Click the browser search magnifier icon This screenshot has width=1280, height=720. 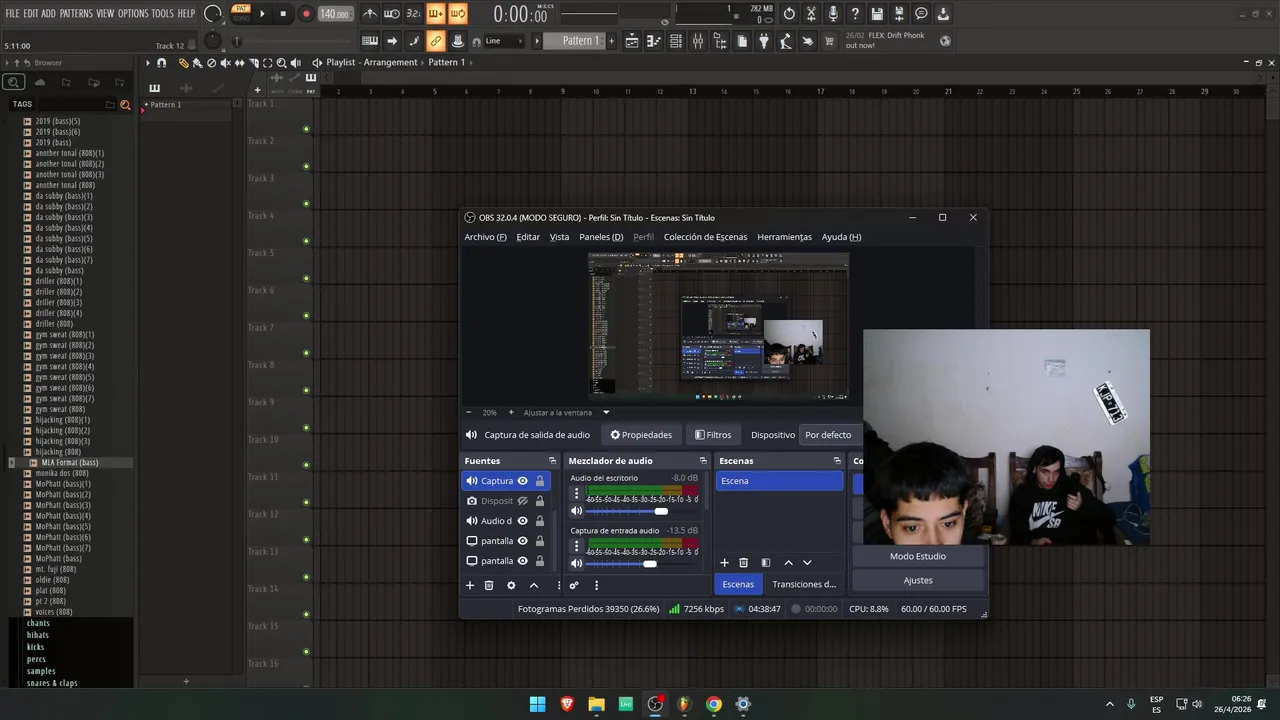tap(13, 83)
